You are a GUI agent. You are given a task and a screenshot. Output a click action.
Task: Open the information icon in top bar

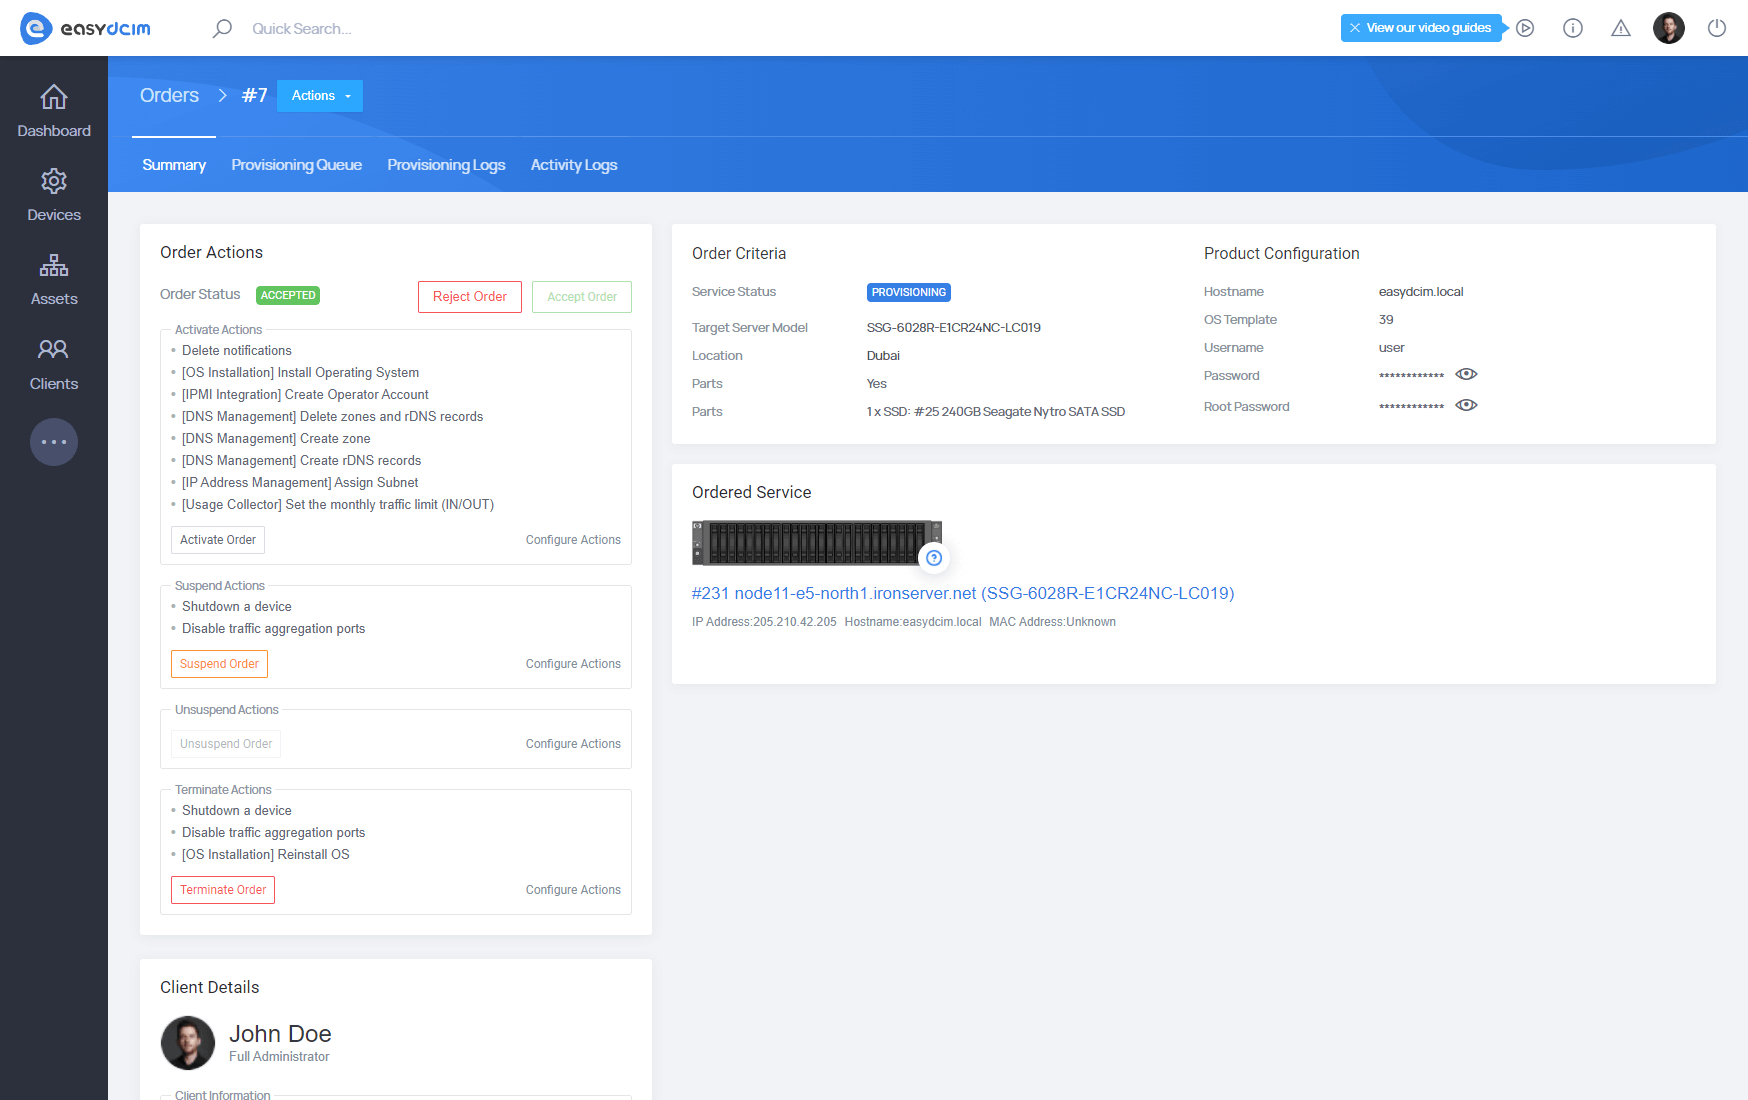tap(1573, 28)
